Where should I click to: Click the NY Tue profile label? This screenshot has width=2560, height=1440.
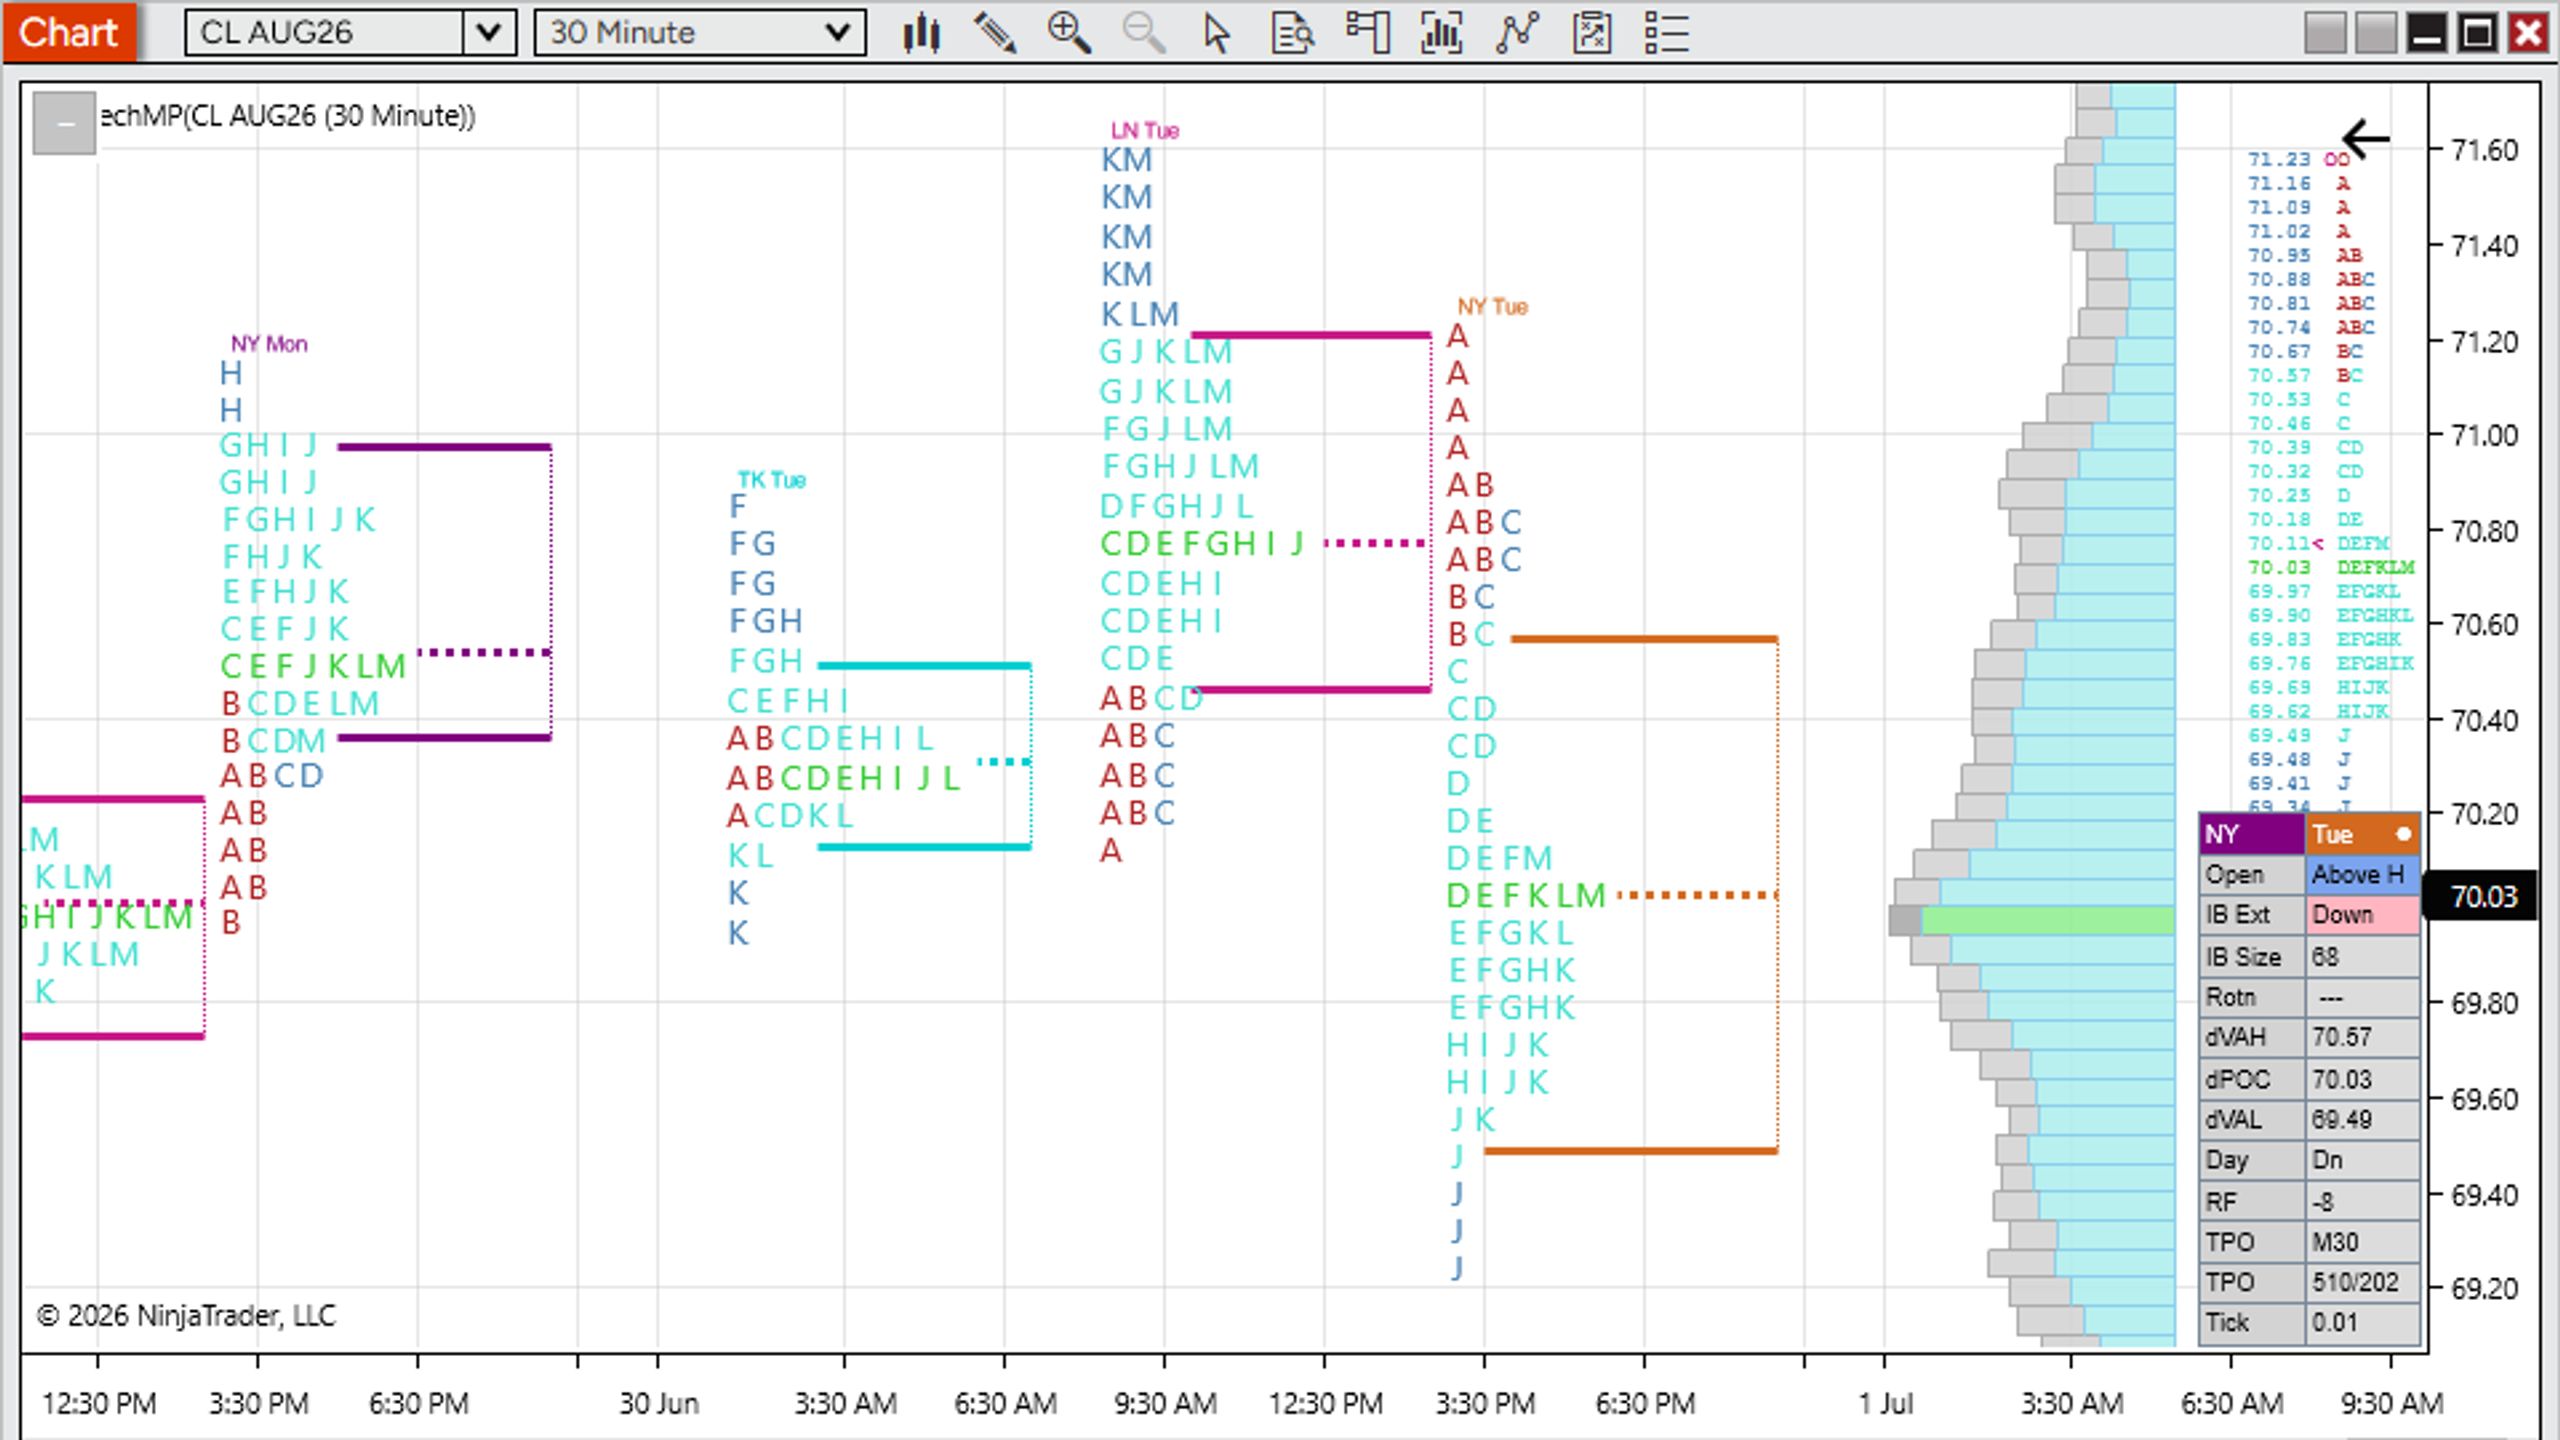(x=1492, y=307)
